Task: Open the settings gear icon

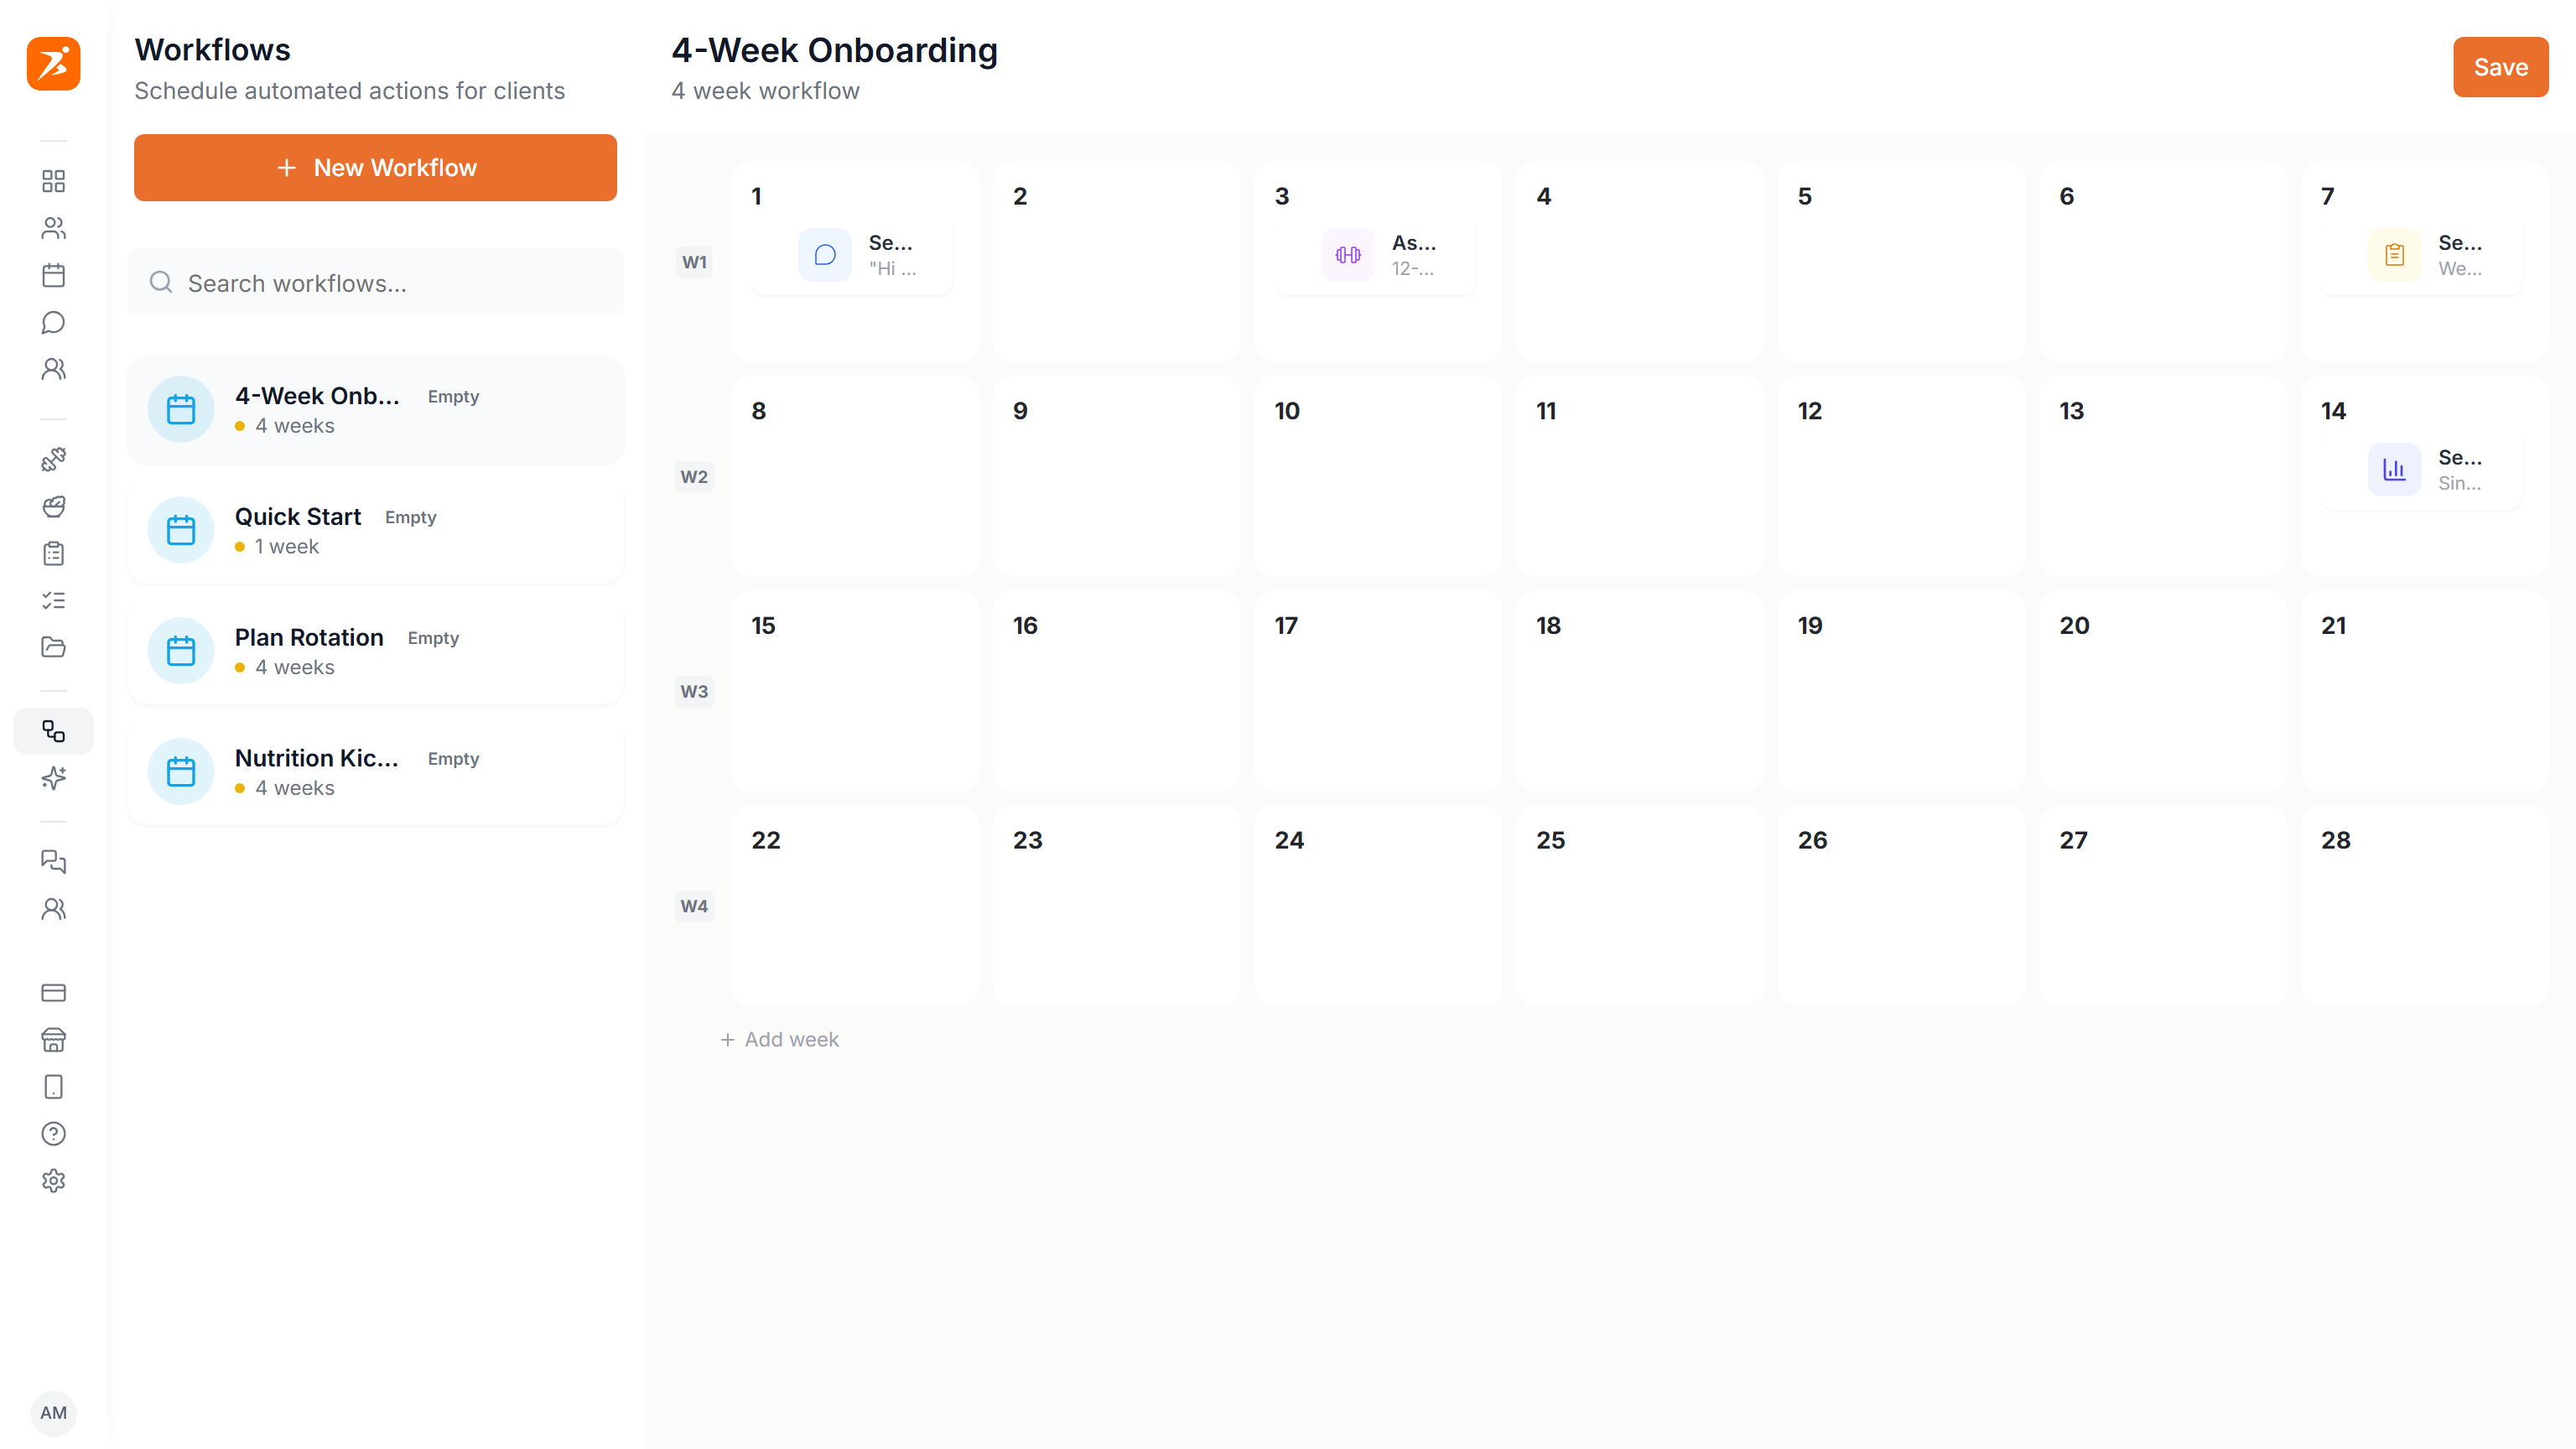Action: pyautogui.click(x=53, y=1181)
